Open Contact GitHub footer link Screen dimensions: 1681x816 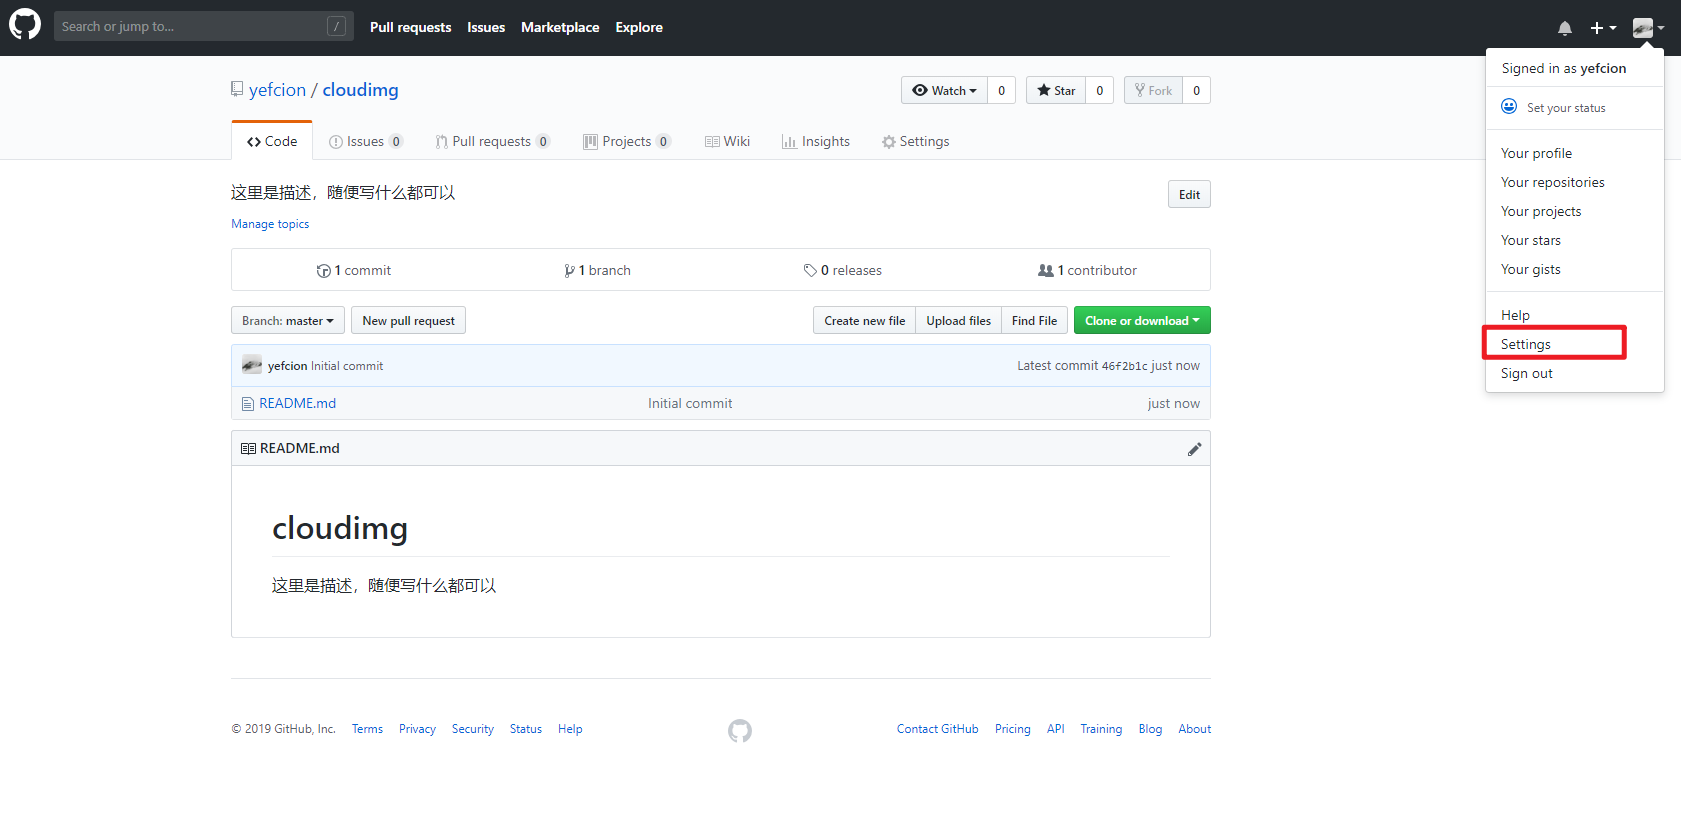tap(938, 729)
